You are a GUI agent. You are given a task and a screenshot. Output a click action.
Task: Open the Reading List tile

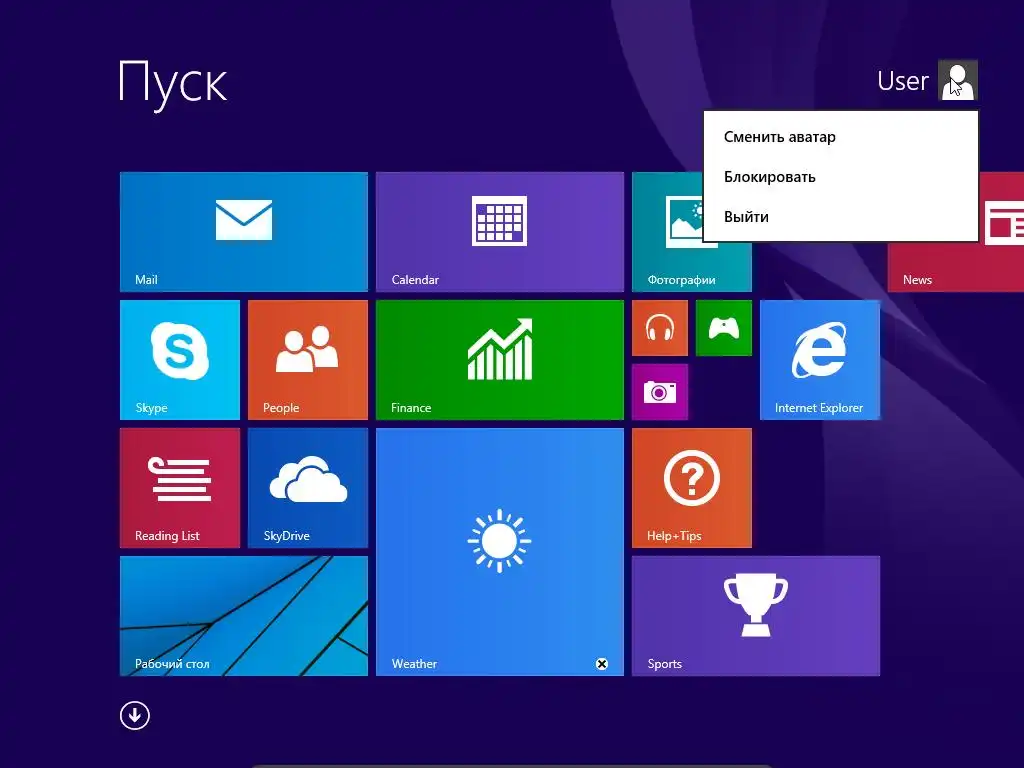pyautogui.click(x=180, y=488)
